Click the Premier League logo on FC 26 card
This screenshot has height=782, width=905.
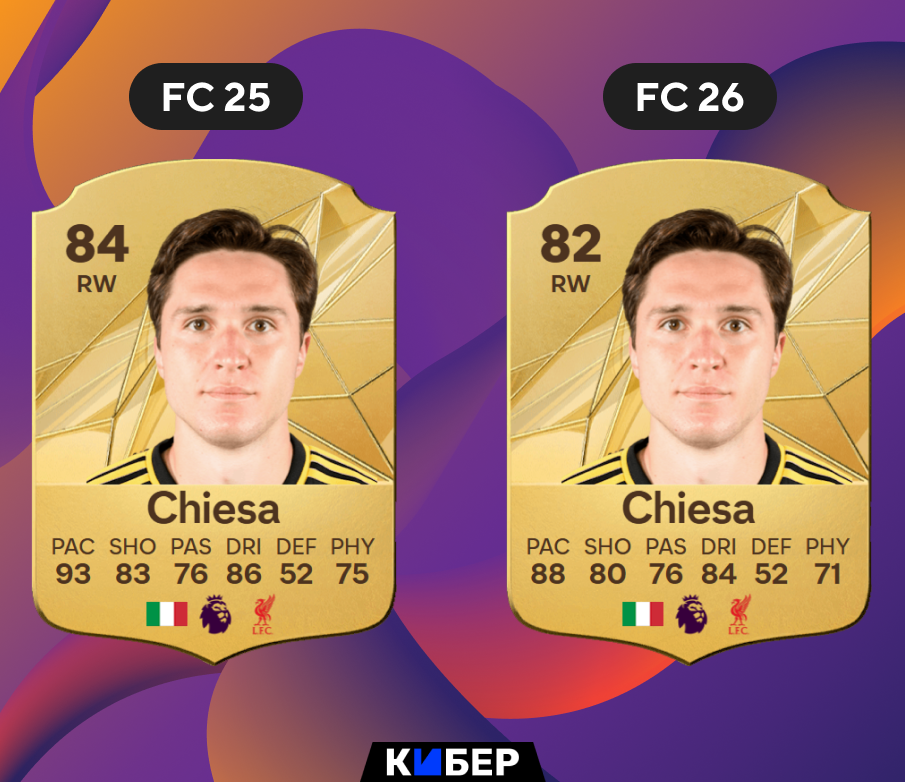pos(691,615)
